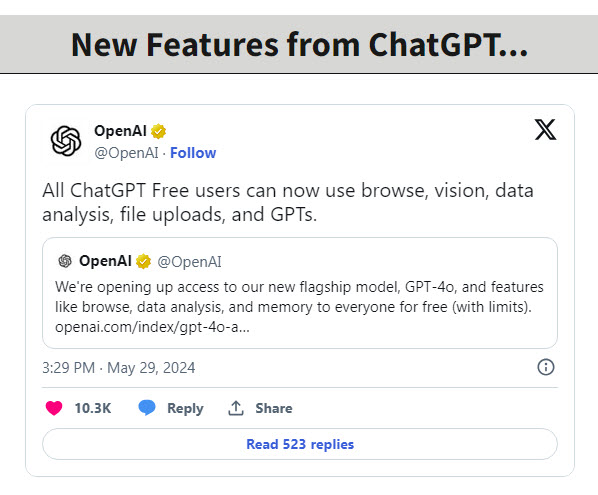The image size is (598, 495).
Task: Click the small OpenAI logo in quoted tweet
Action: click(x=65, y=261)
